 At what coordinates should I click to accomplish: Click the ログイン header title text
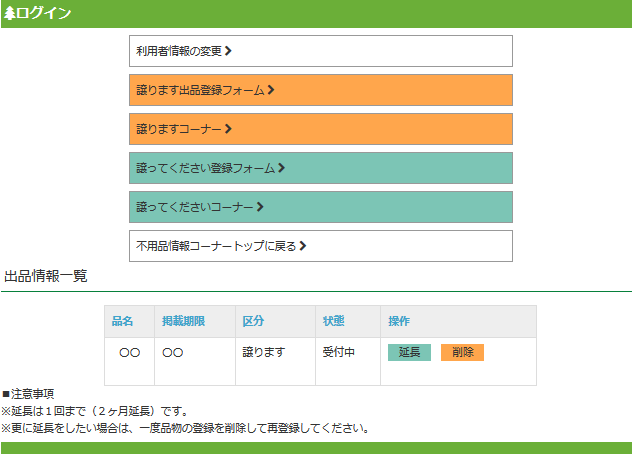(44, 13)
